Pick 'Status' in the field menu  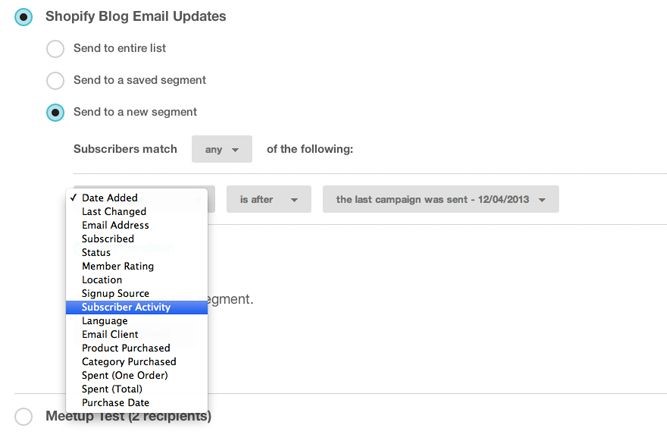(137, 252)
